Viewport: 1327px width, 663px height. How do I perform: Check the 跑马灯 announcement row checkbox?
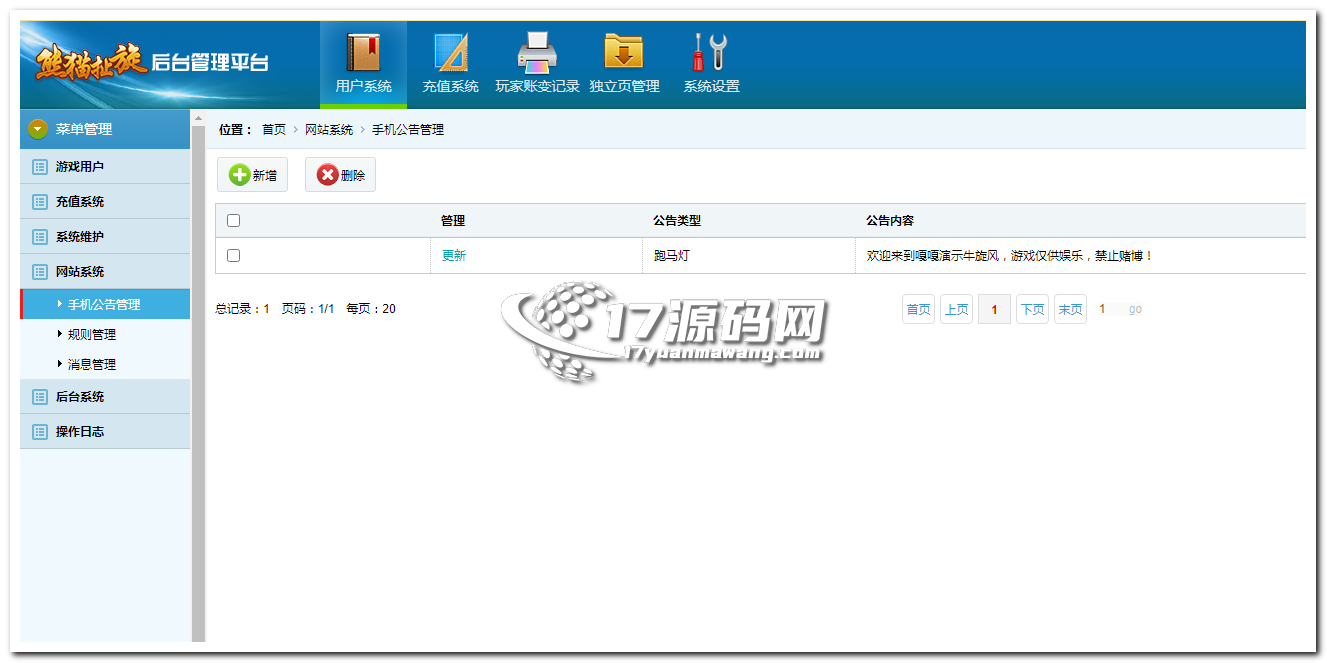(x=234, y=256)
